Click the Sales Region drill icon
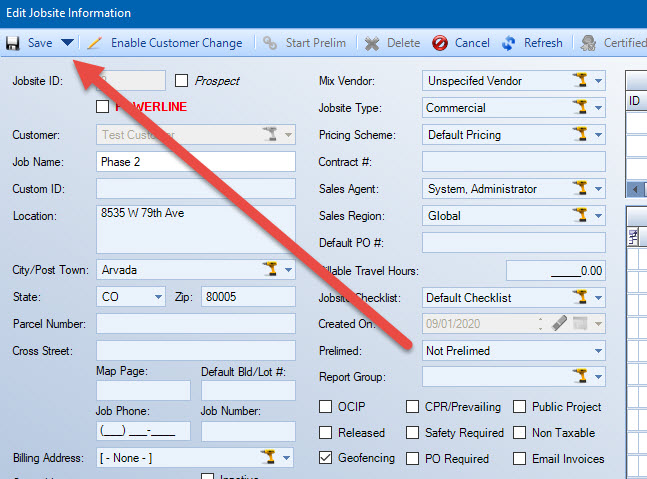Image resolution: width=647 pixels, height=479 pixels. (x=581, y=215)
